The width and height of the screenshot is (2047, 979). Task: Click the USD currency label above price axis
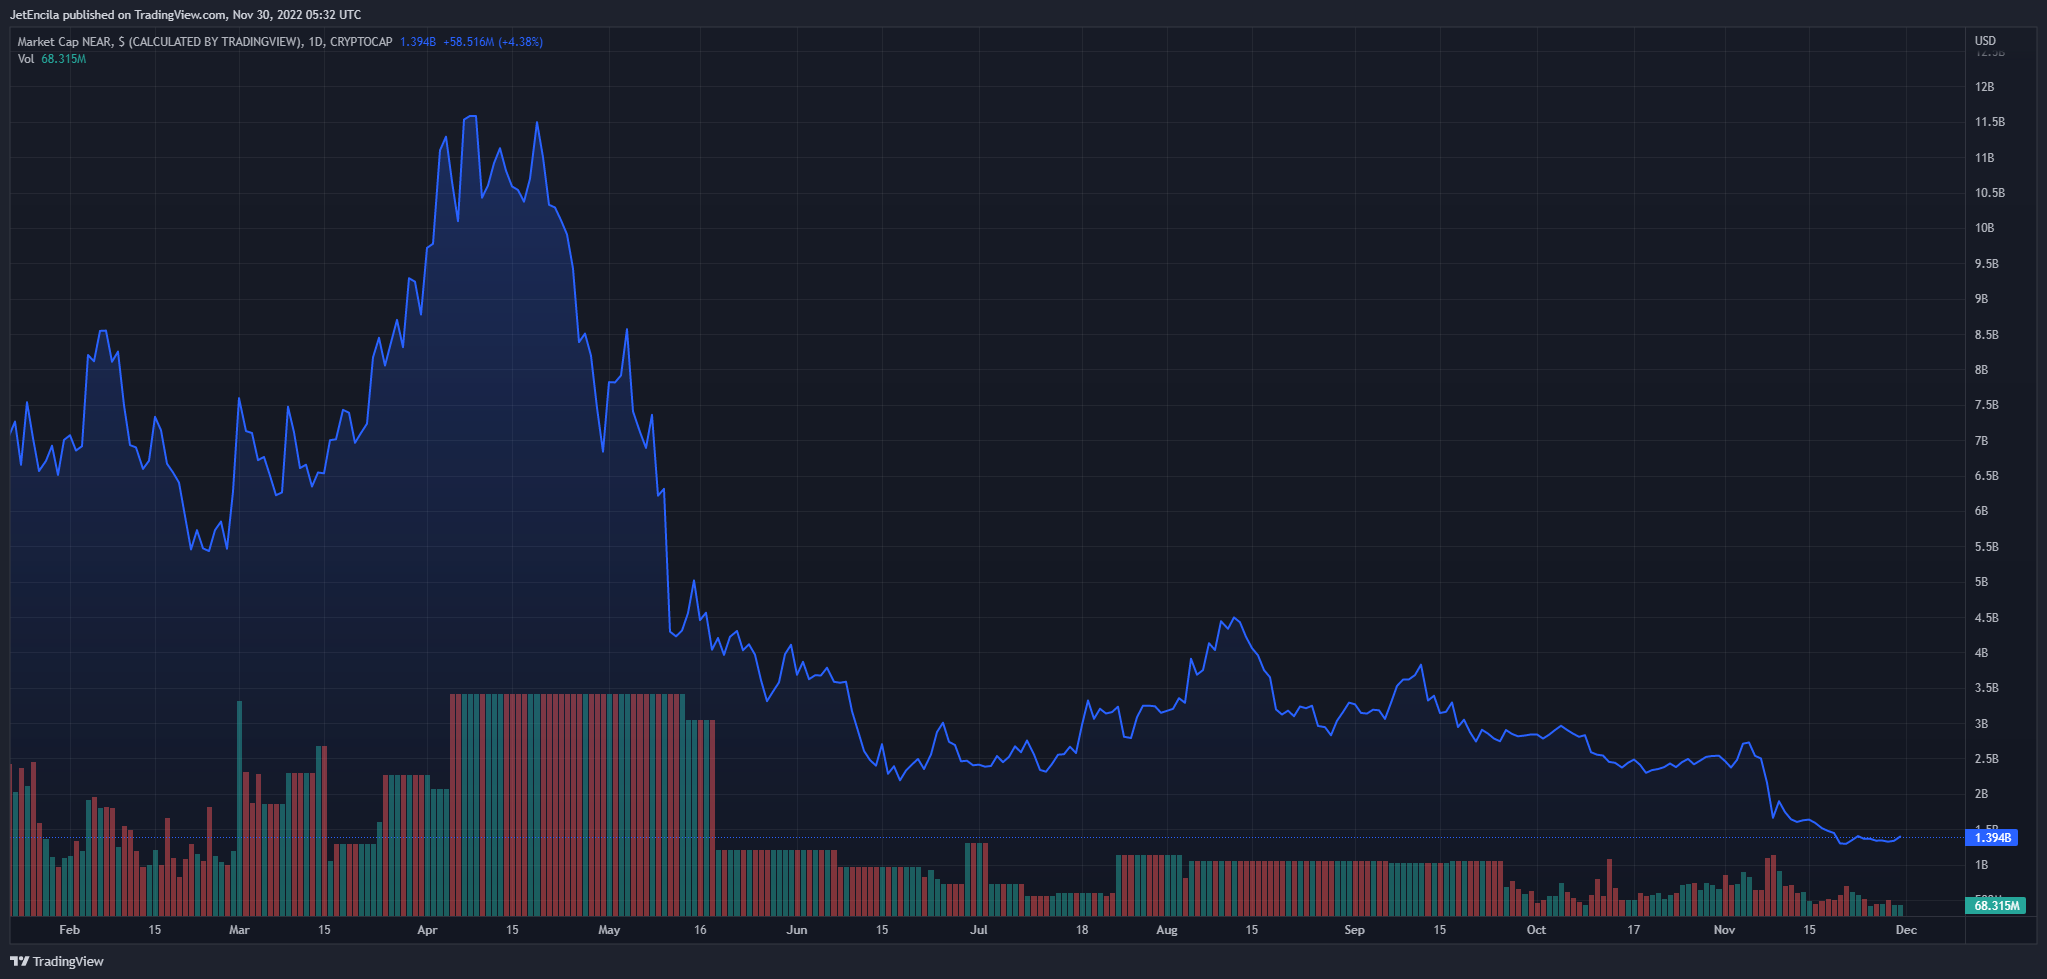[x=1985, y=41]
